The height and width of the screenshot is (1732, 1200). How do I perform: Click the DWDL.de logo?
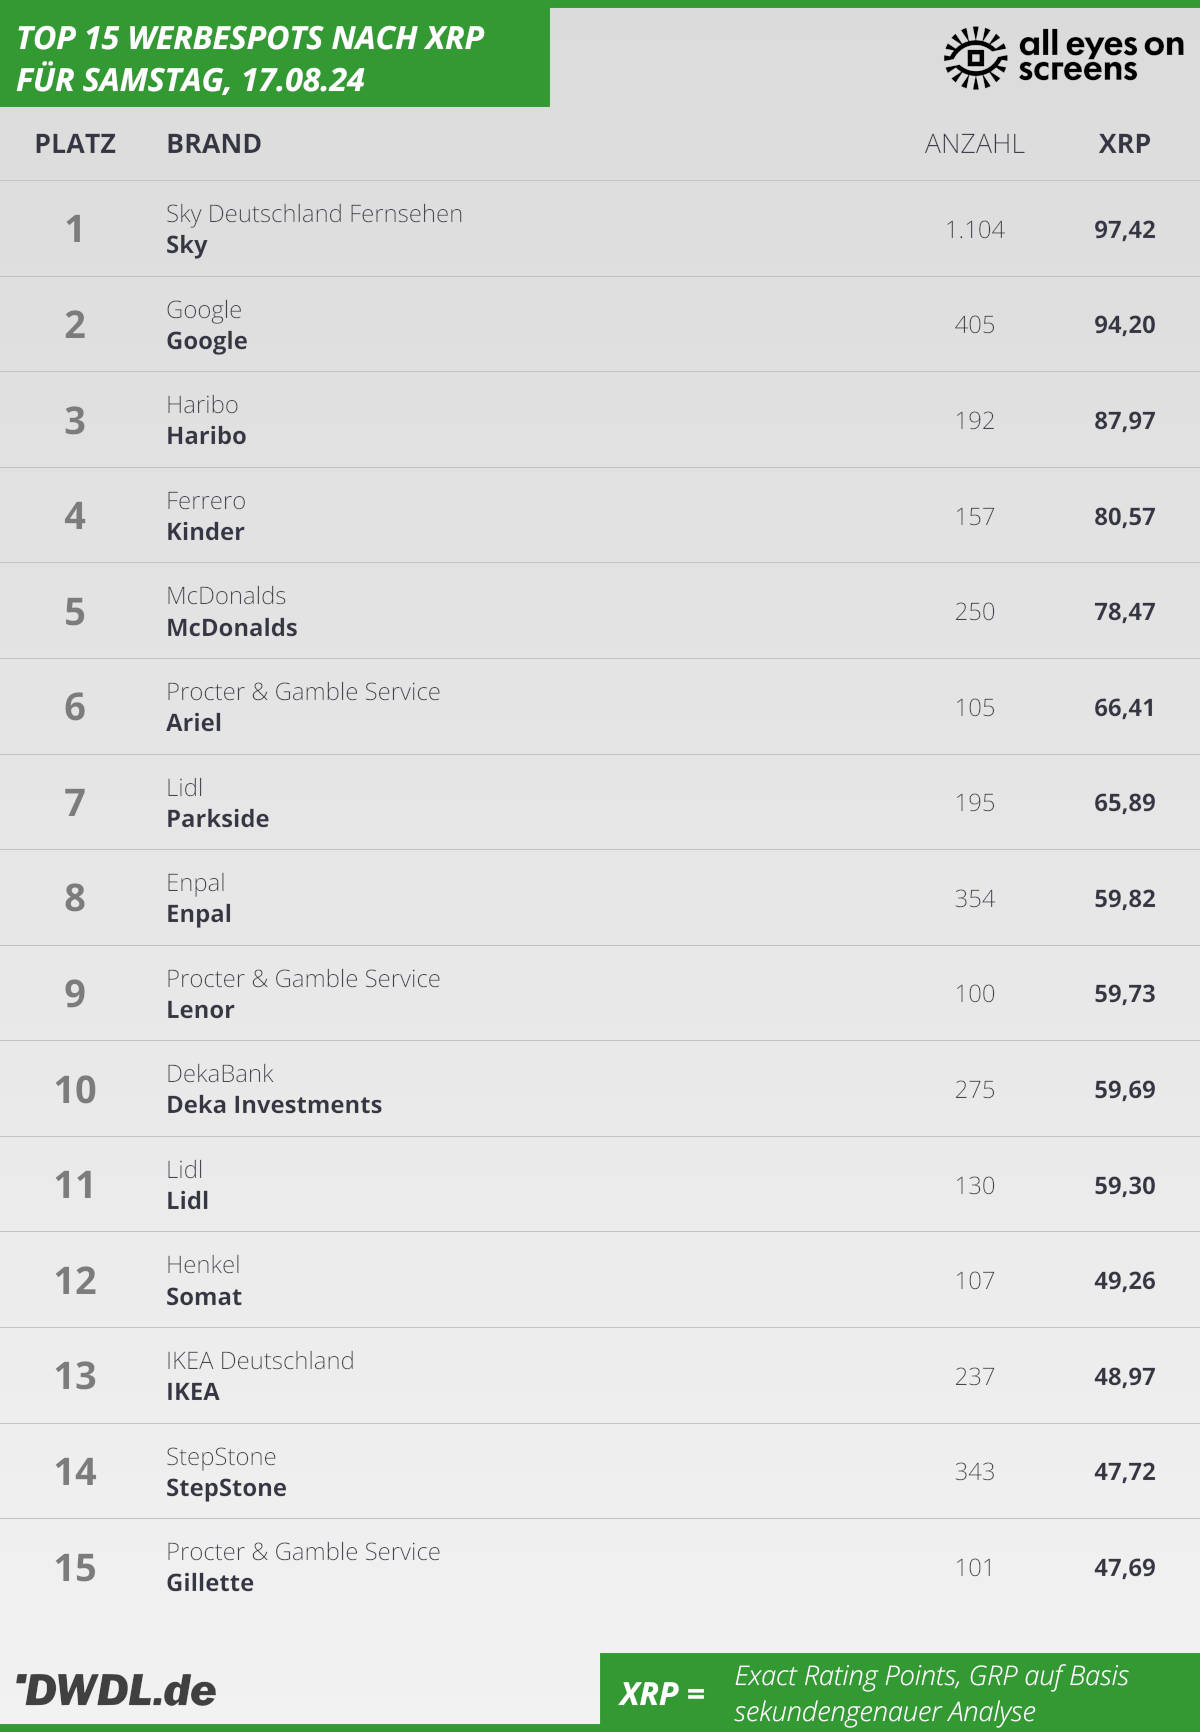[x=116, y=1690]
